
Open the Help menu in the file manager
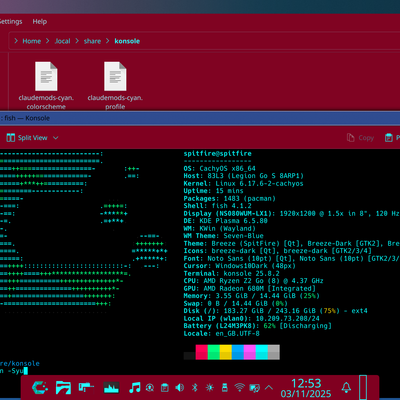coord(40,22)
